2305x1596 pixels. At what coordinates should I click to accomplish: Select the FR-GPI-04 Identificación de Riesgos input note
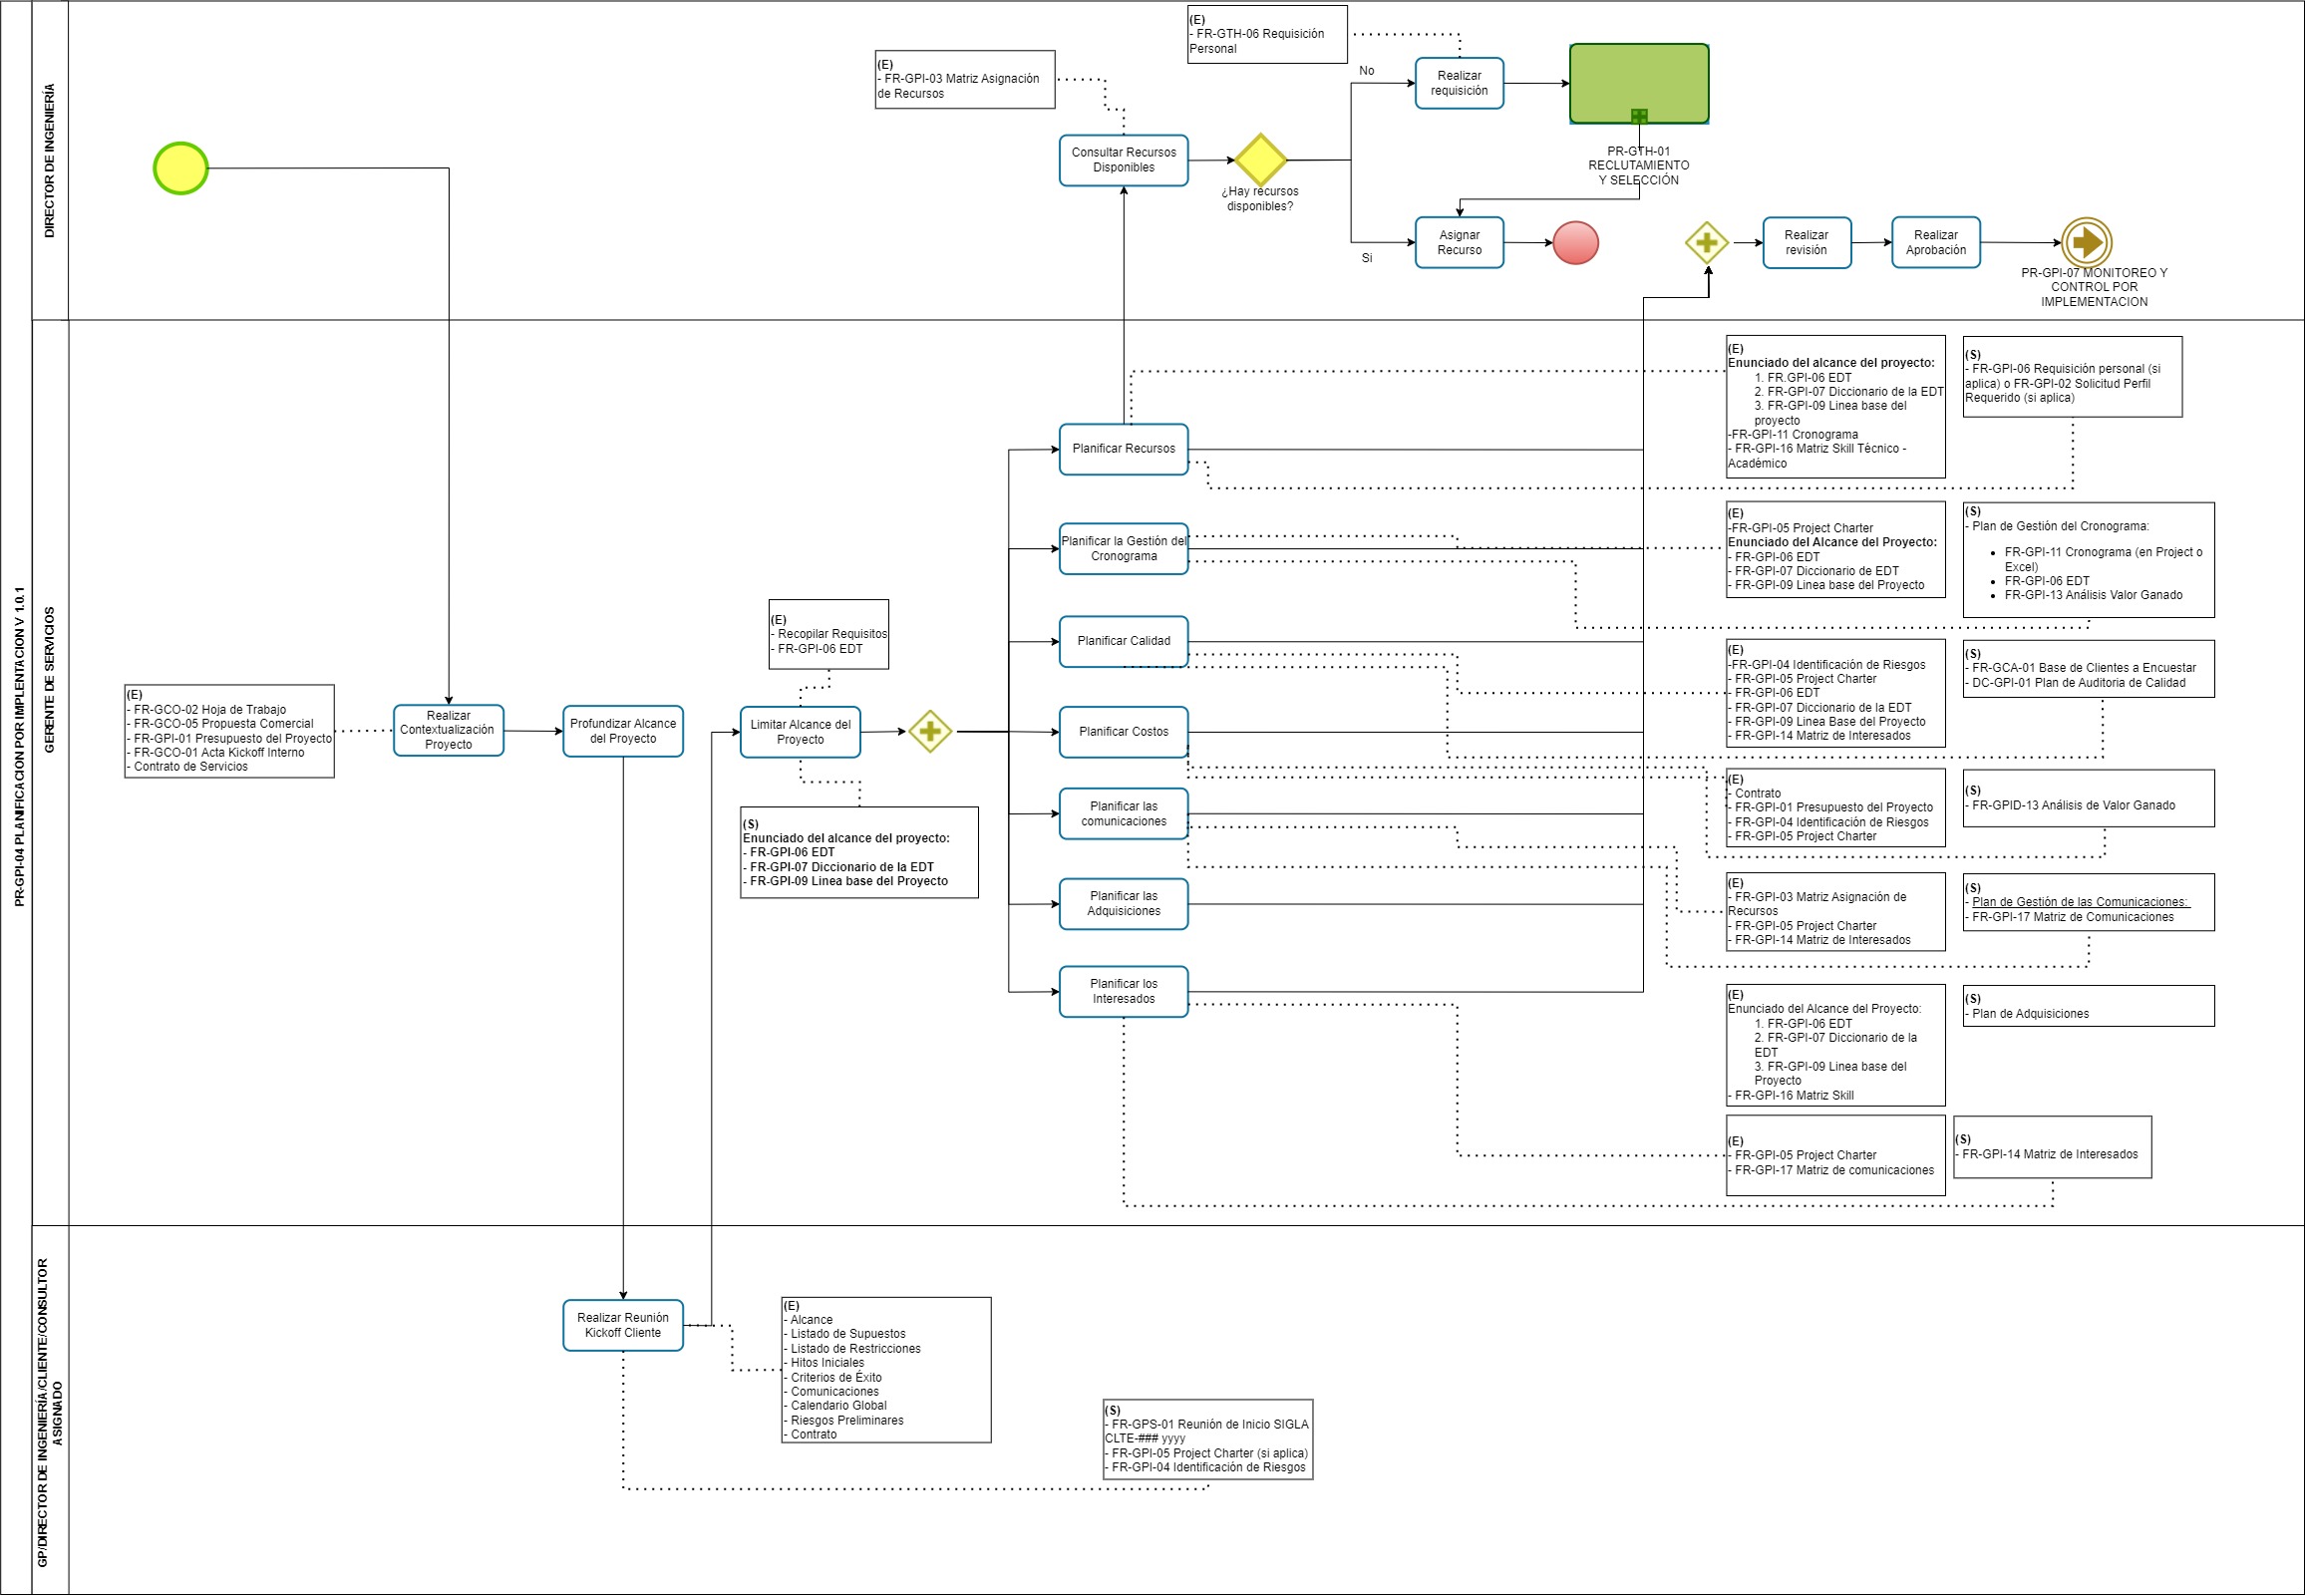pos(1836,695)
